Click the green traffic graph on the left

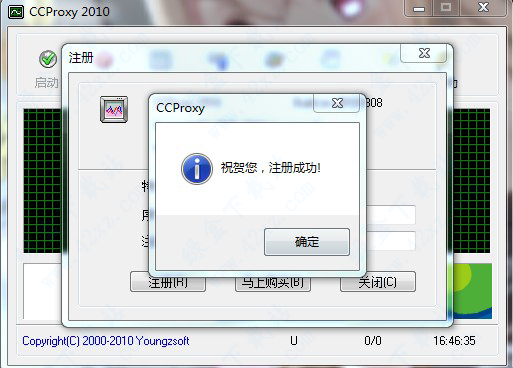[42, 181]
